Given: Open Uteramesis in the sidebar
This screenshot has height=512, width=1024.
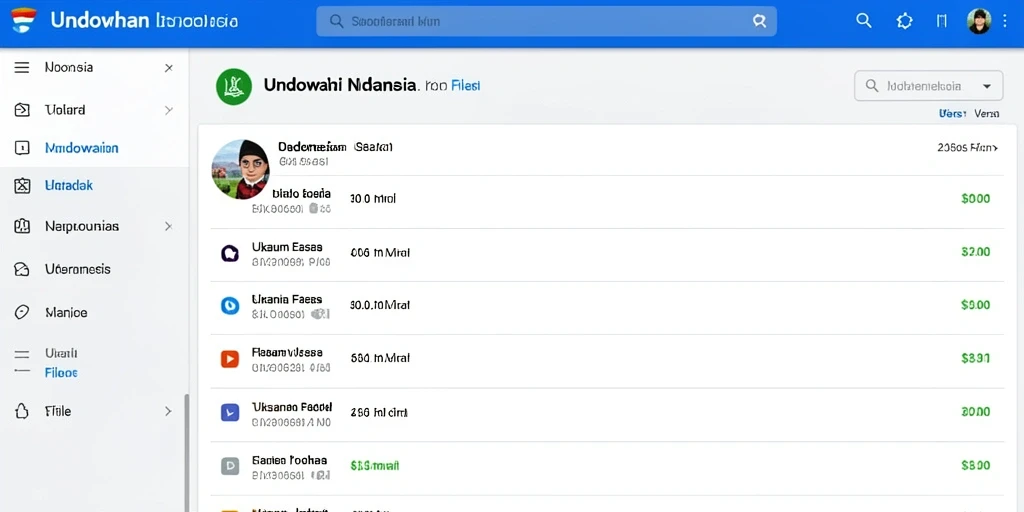Looking at the screenshot, I should tap(78, 269).
